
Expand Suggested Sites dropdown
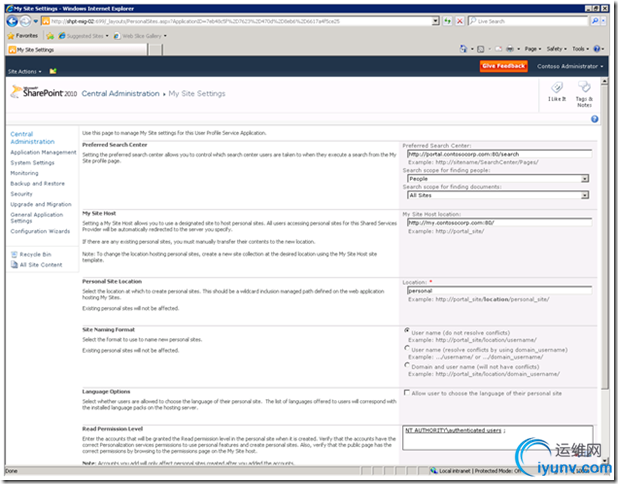click(107, 36)
